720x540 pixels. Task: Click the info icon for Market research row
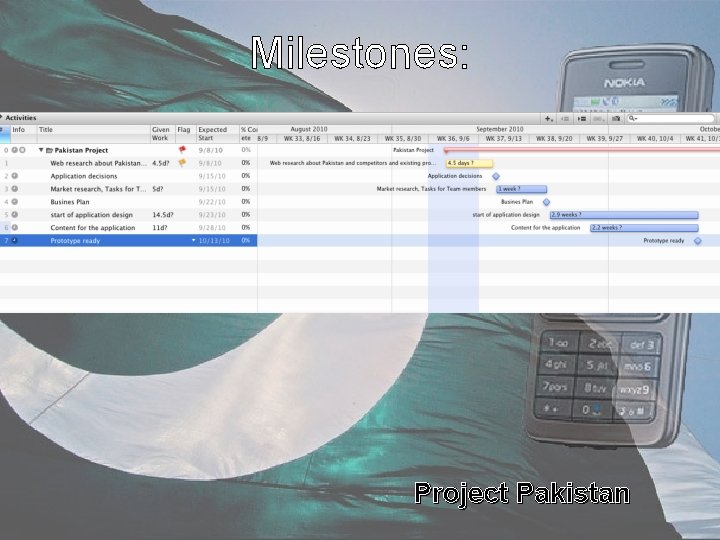tap(15, 189)
